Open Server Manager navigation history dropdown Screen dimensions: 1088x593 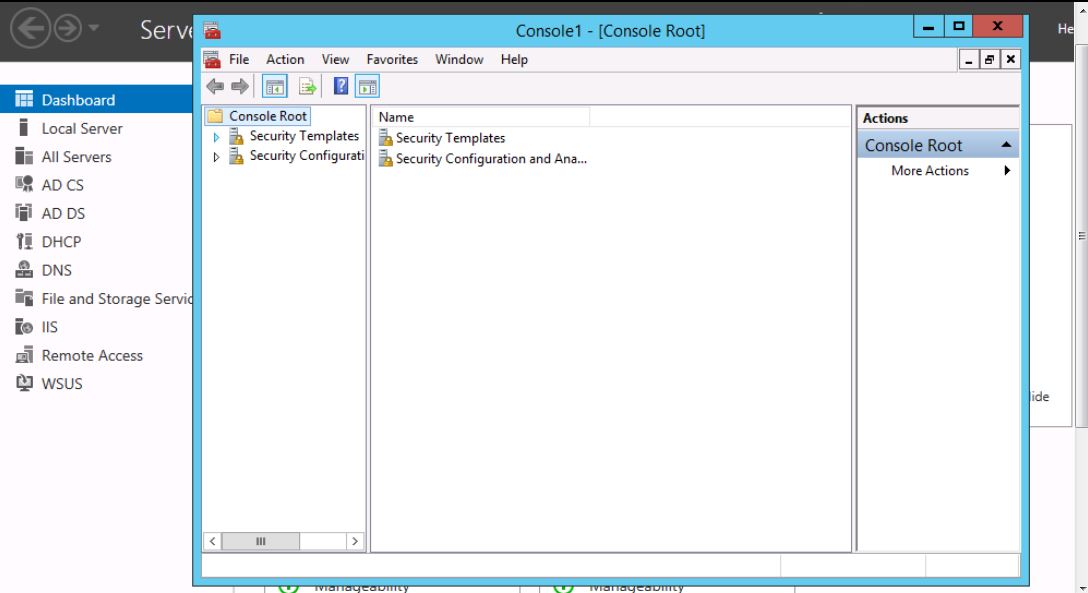[94, 28]
